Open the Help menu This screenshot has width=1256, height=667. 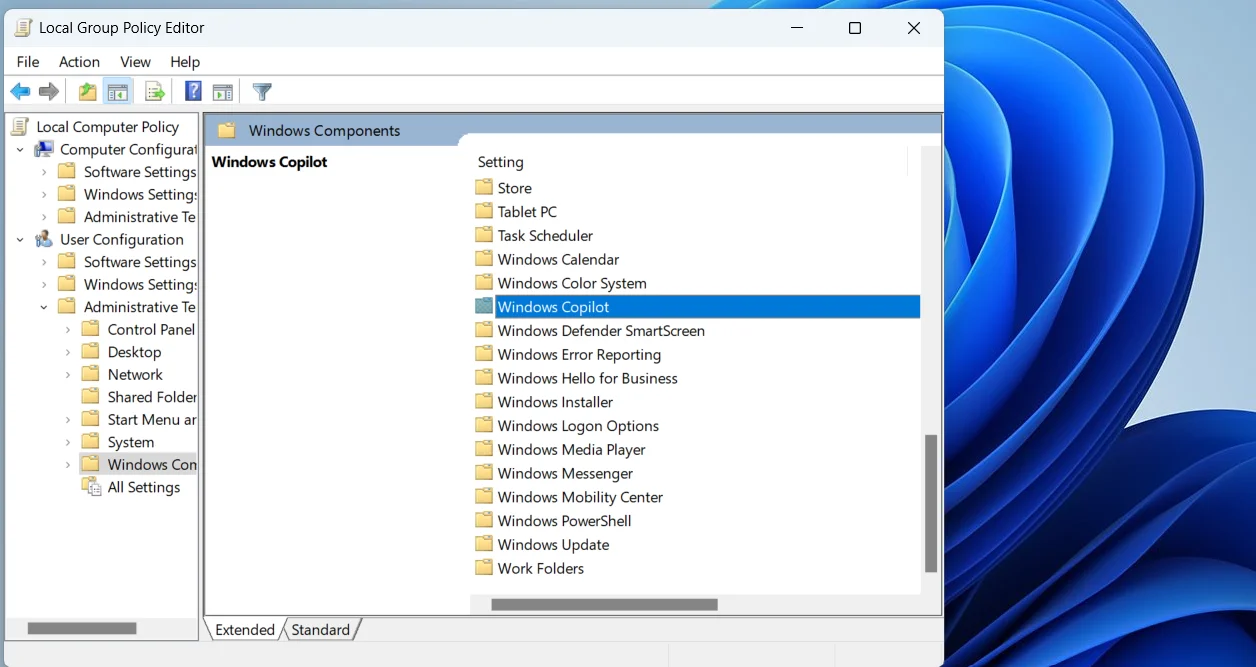(x=185, y=62)
